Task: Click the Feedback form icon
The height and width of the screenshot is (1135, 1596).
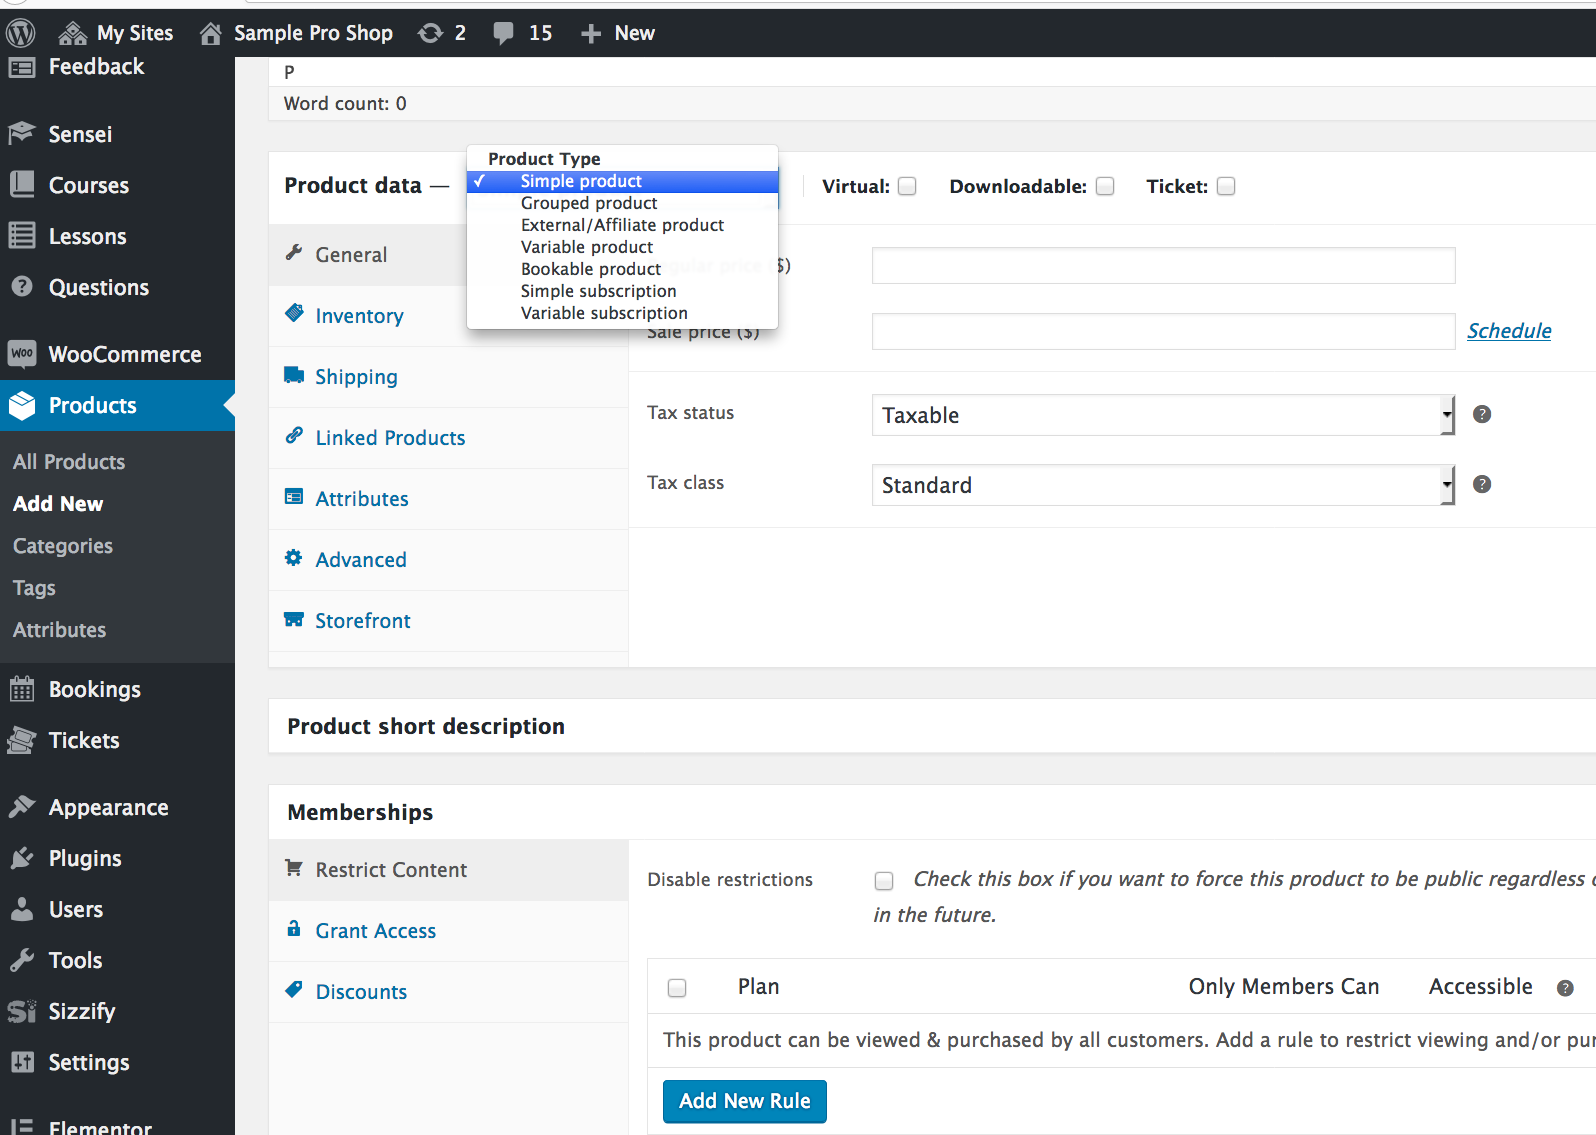Action: pyautogui.click(x=22, y=67)
